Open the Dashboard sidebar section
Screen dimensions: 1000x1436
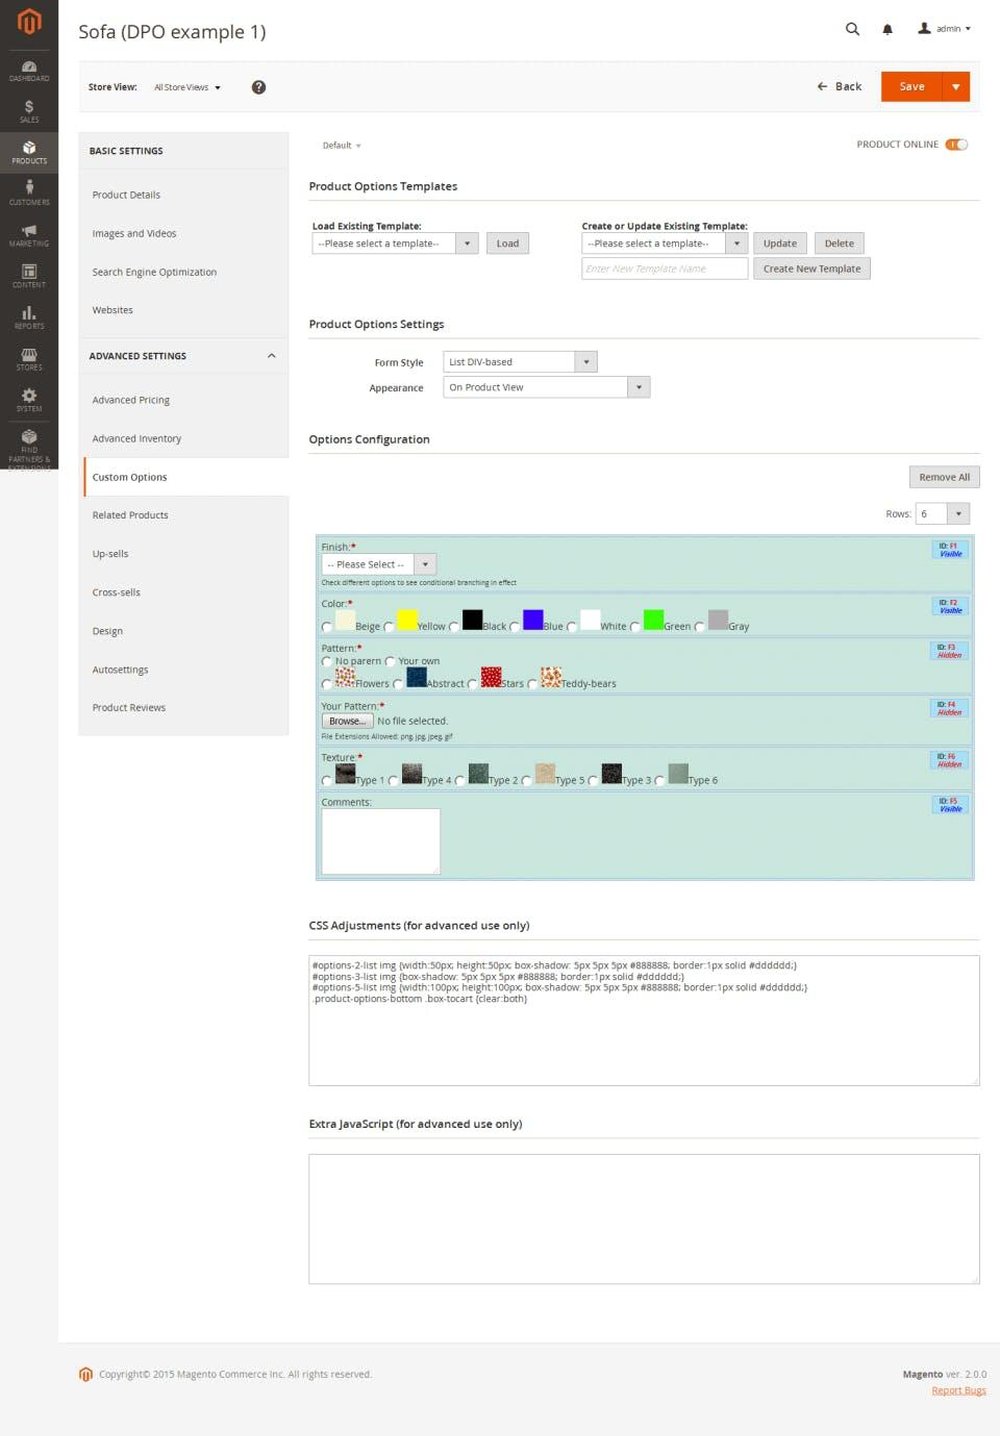coord(29,70)
